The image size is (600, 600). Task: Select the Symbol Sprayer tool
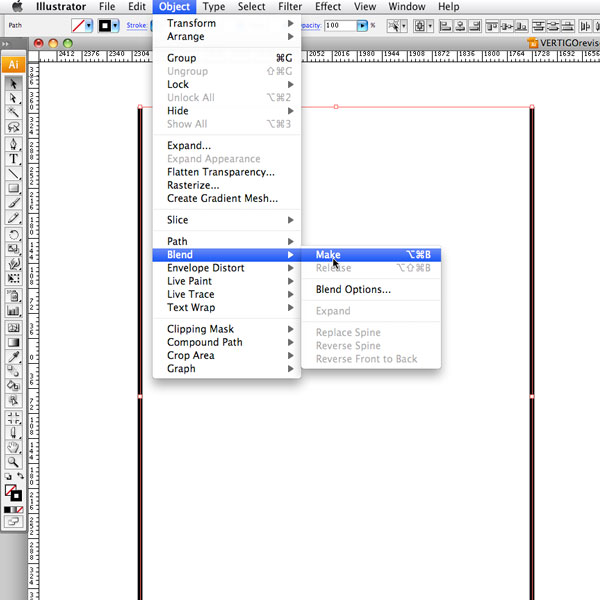13,296
